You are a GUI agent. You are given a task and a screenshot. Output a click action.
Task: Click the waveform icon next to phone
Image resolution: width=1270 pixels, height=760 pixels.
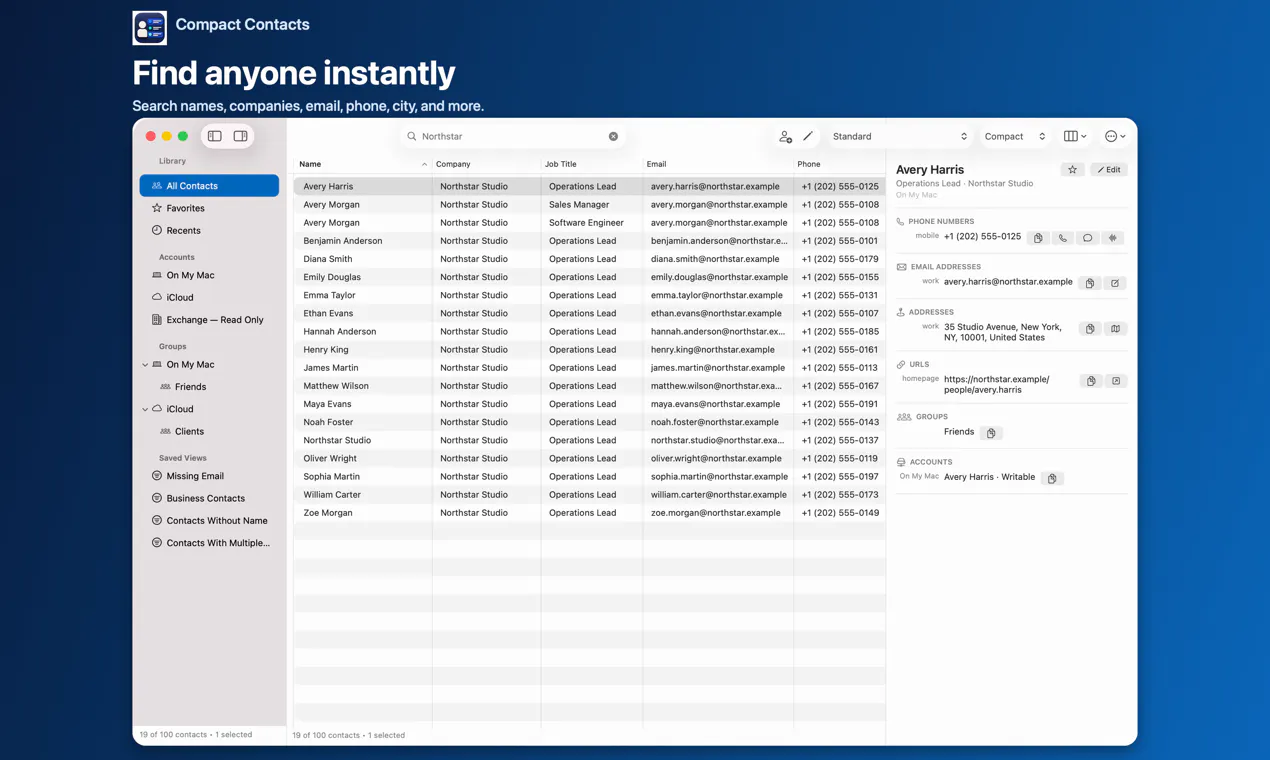[x=1113, y=238]
